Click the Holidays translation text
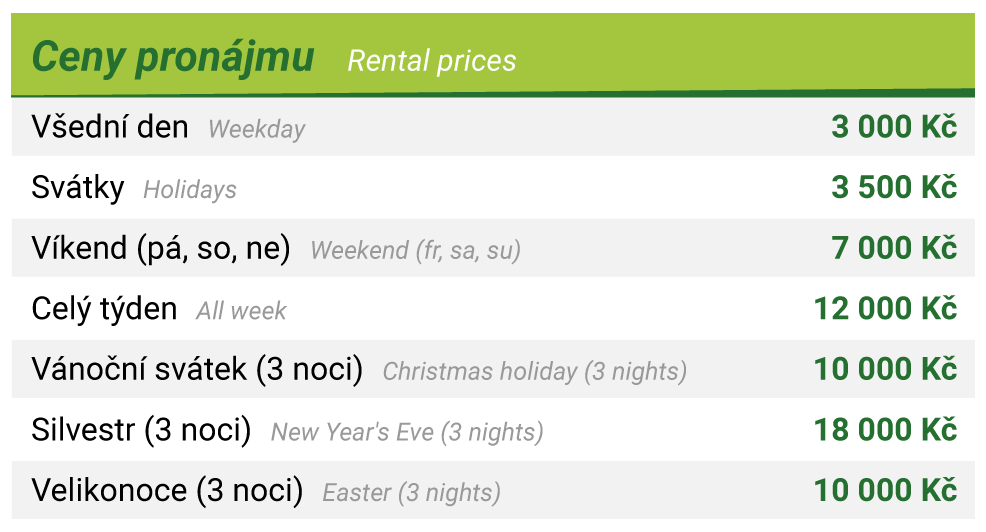This screenshot has width=986, height=532. pyautogui.click(x=190, y=190)
